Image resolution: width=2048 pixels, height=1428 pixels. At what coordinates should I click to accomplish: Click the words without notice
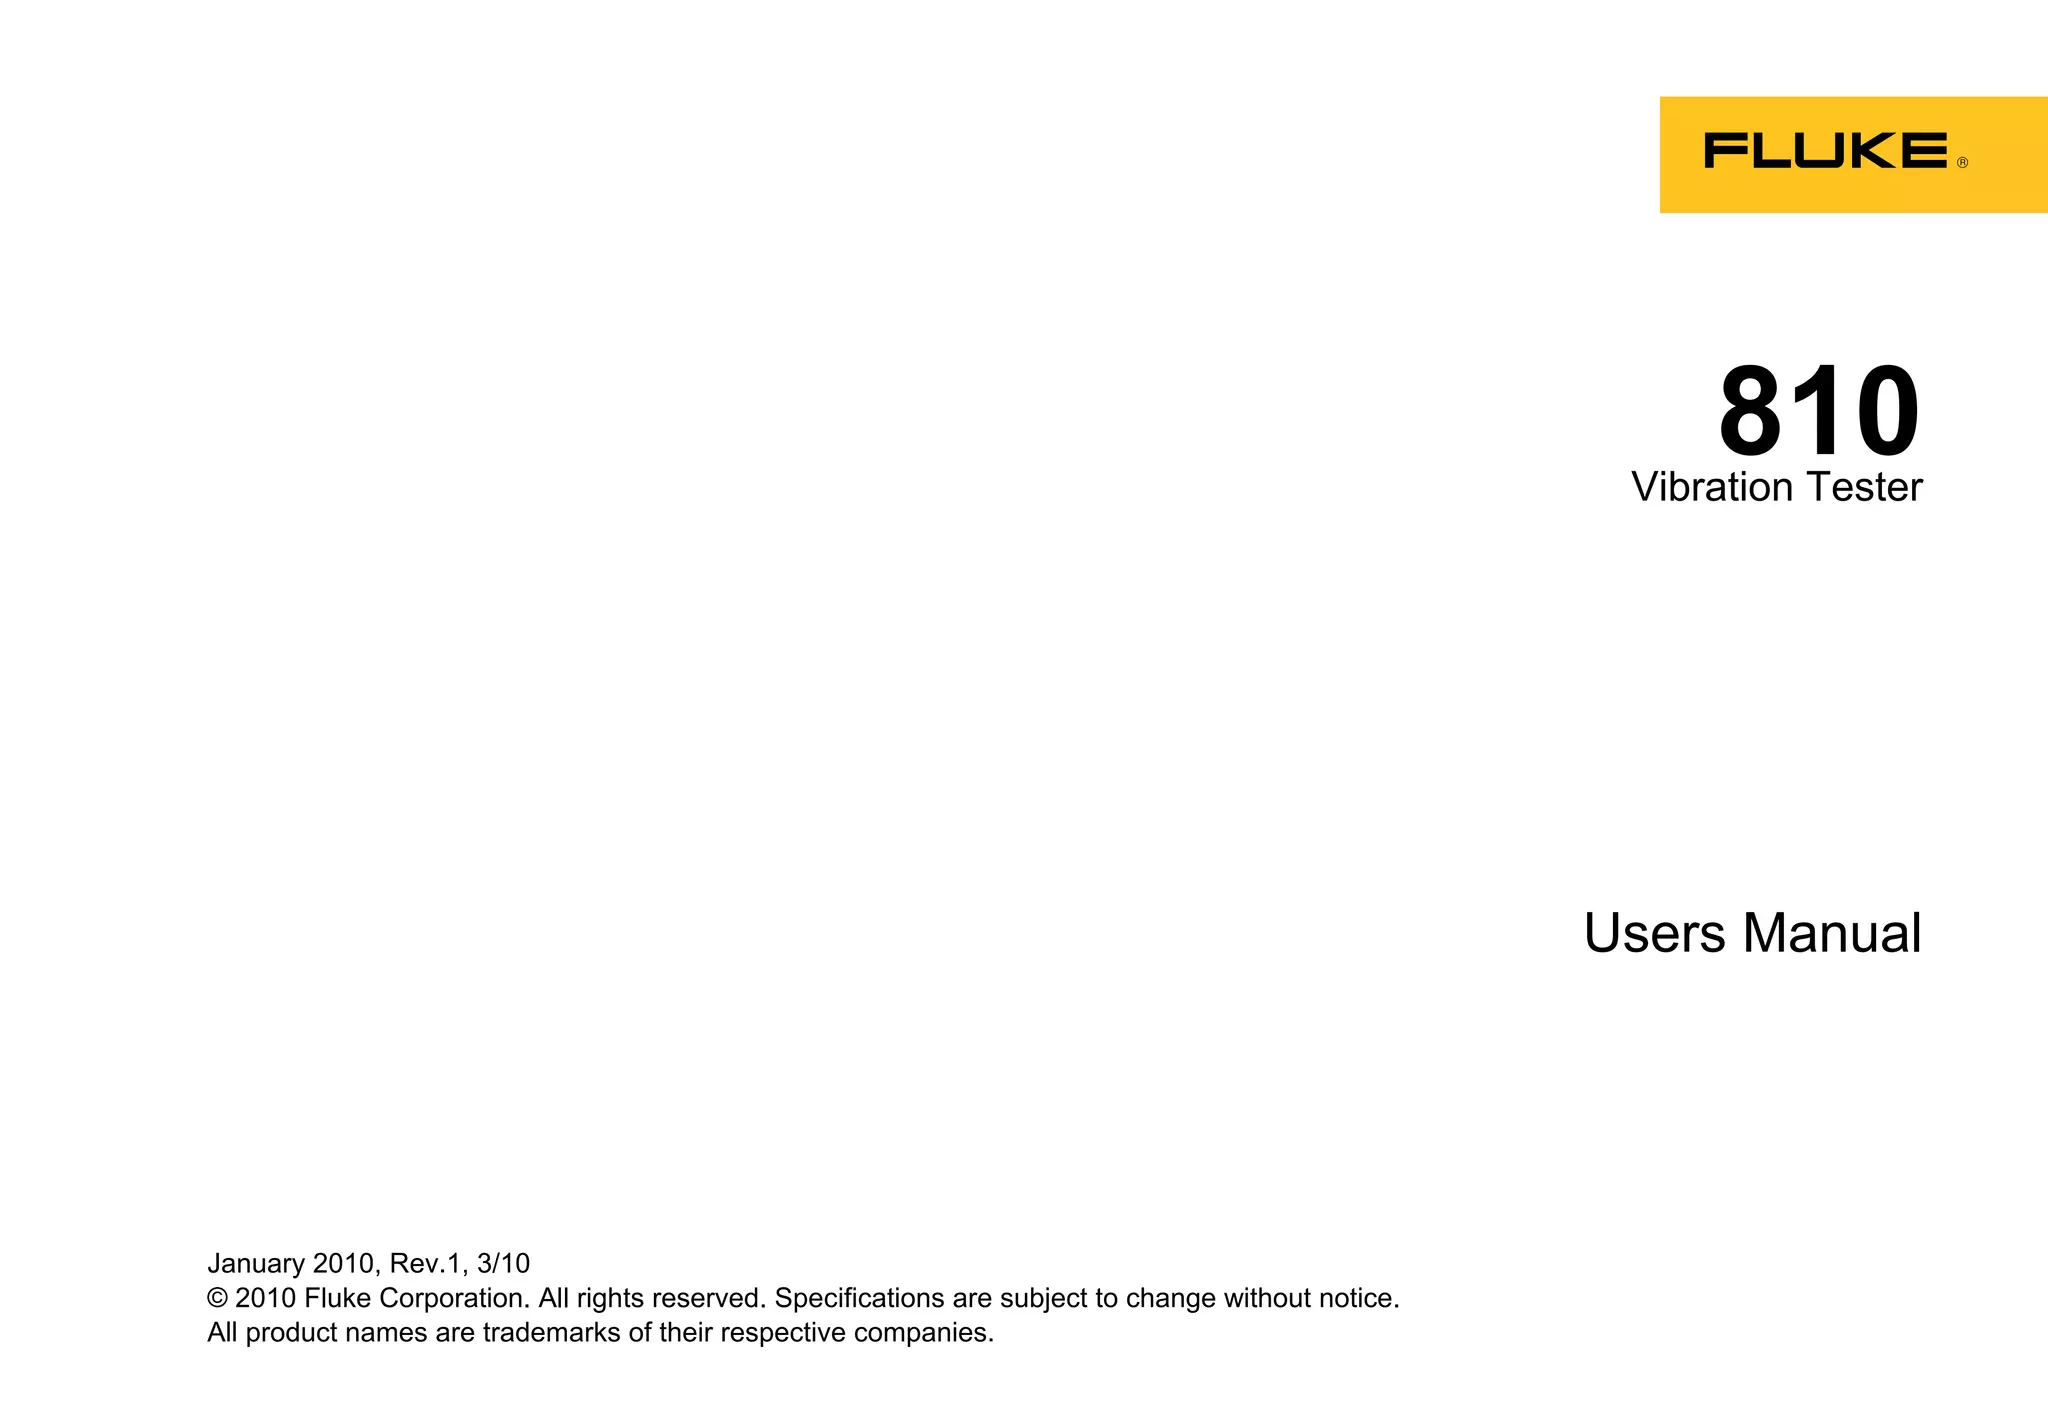[1312, 1298]
